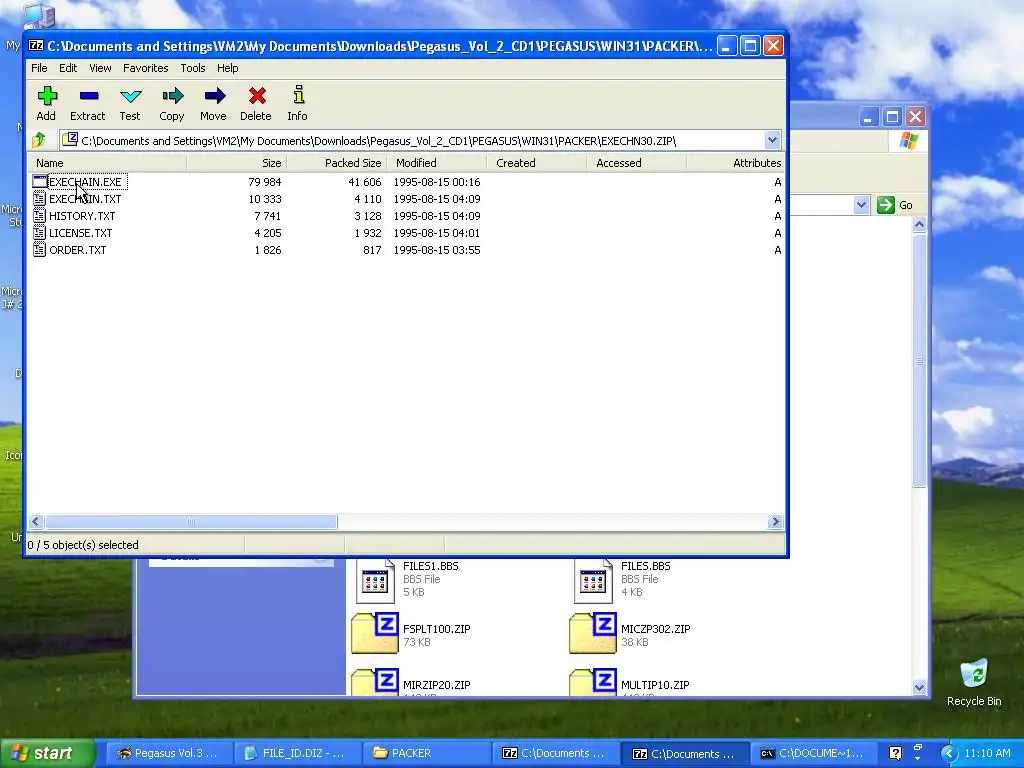Click the tray expand arrow icon
This screenshot has width=1024, height=768.
[949, 753]
